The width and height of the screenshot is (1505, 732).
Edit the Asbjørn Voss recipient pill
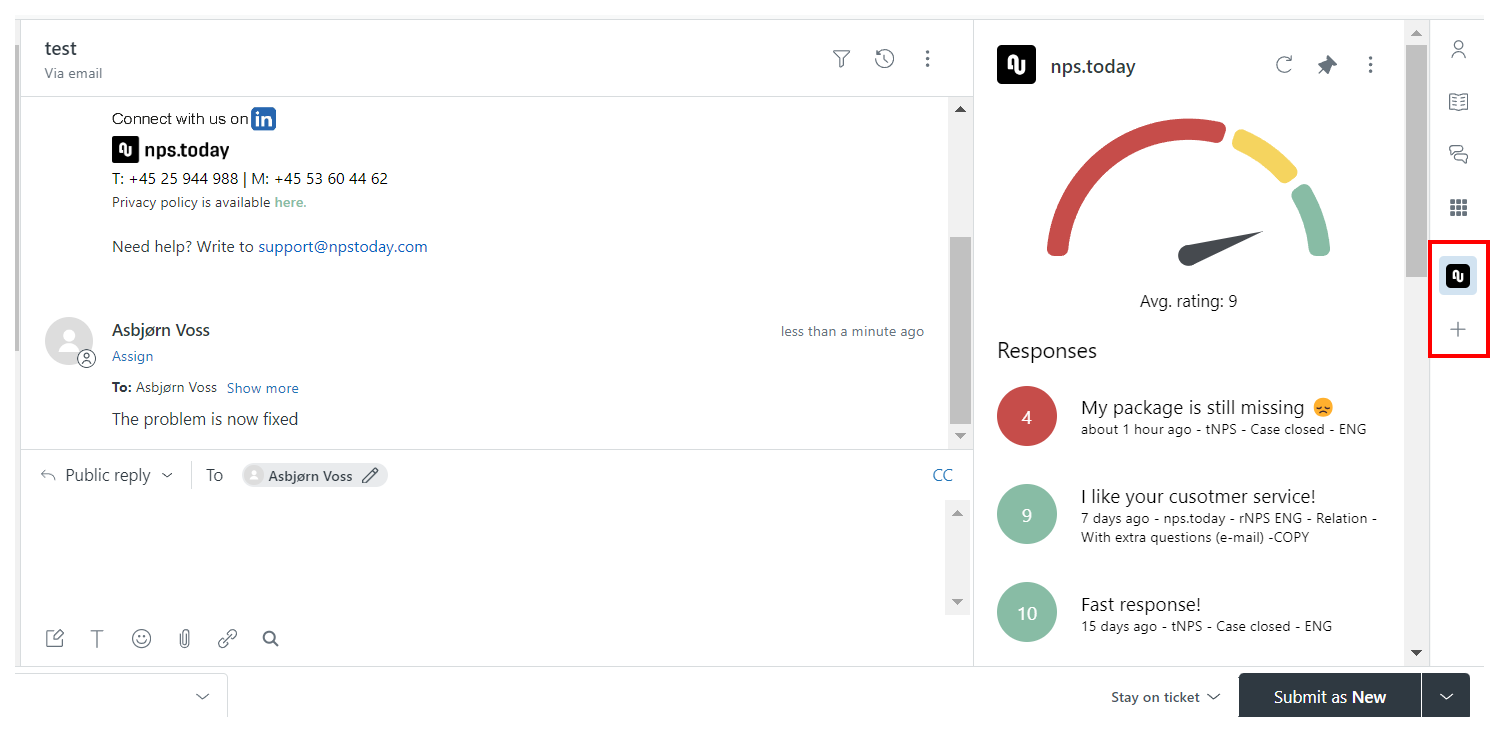coord(369,475)
